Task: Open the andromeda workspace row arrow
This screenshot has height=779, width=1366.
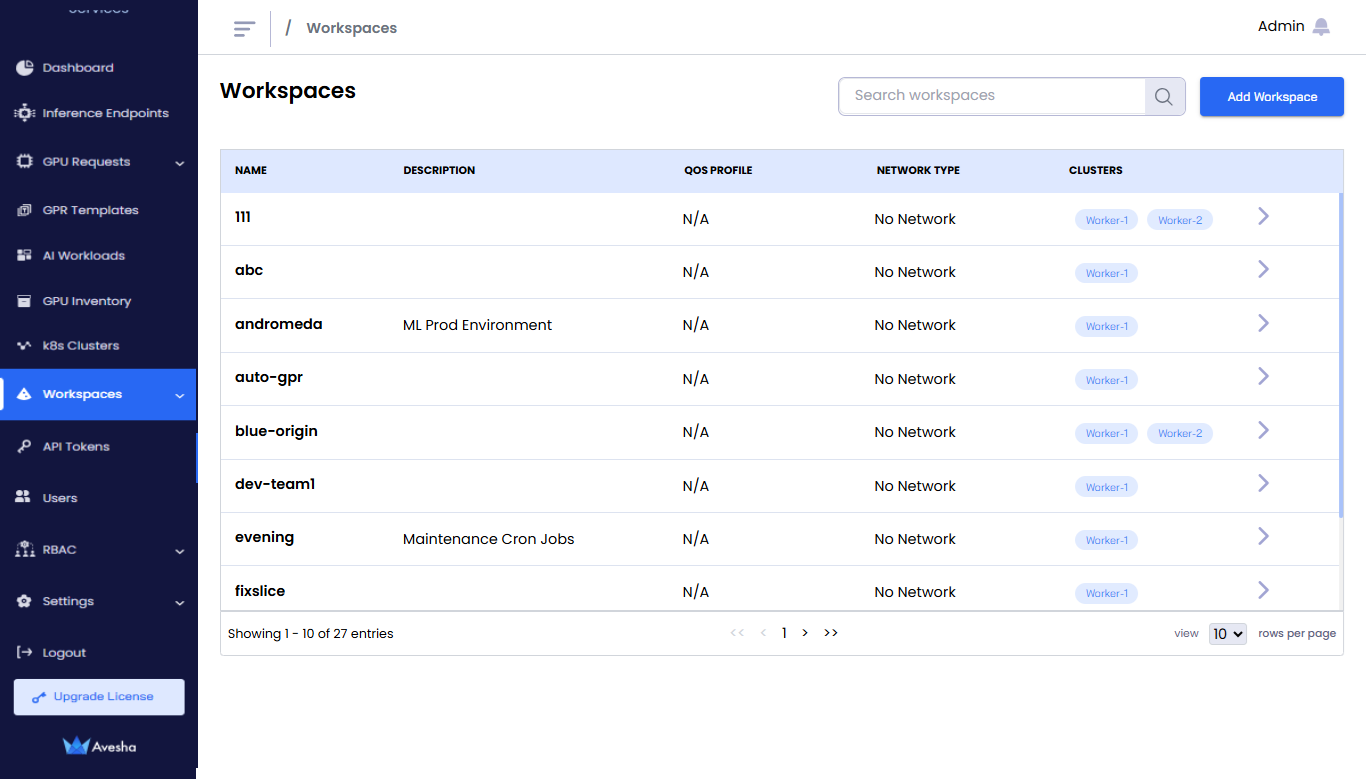Action: 1263,323
